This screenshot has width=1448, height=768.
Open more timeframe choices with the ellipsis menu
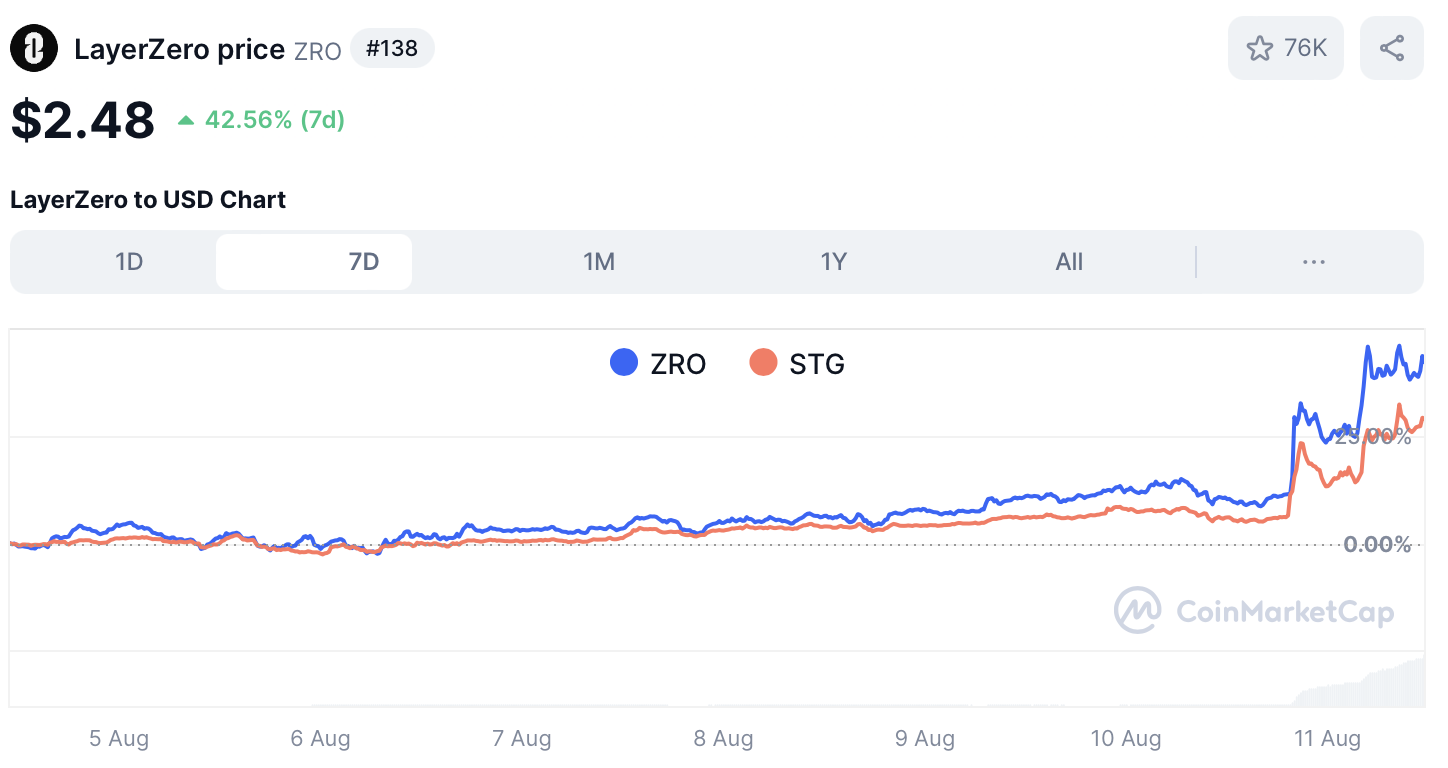click(1313, 261)
